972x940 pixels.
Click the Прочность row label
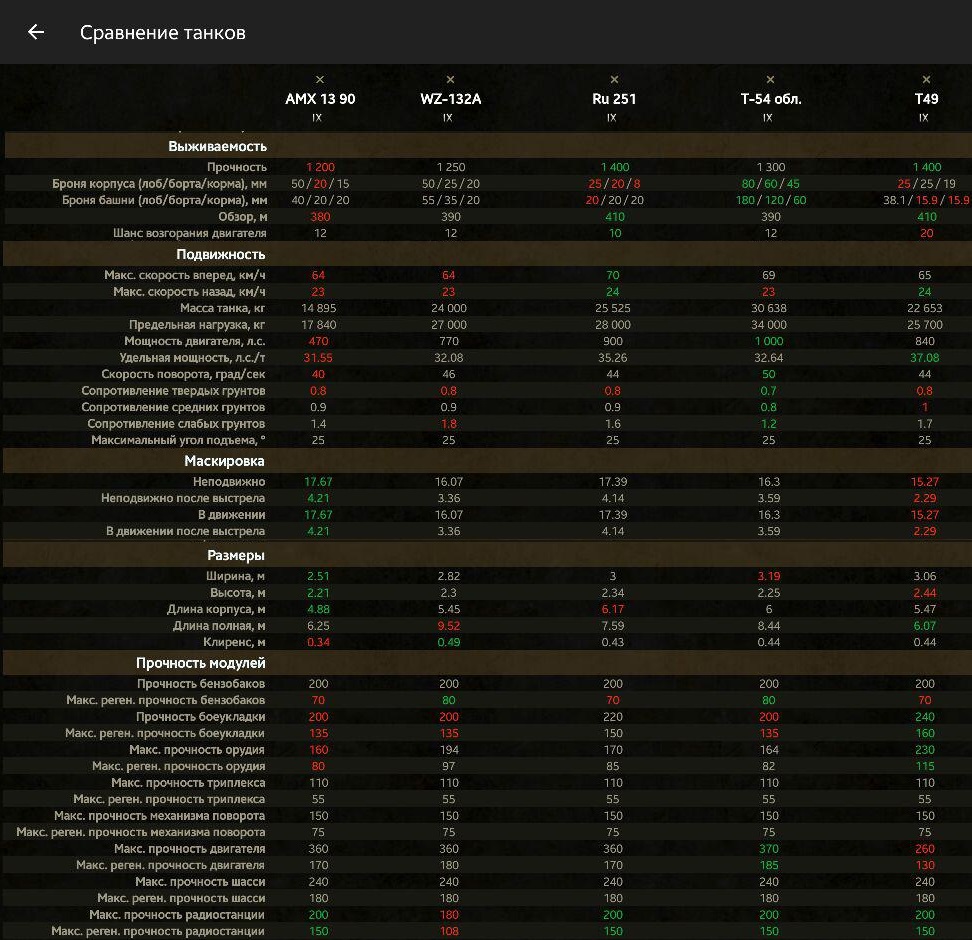[237, 167]
